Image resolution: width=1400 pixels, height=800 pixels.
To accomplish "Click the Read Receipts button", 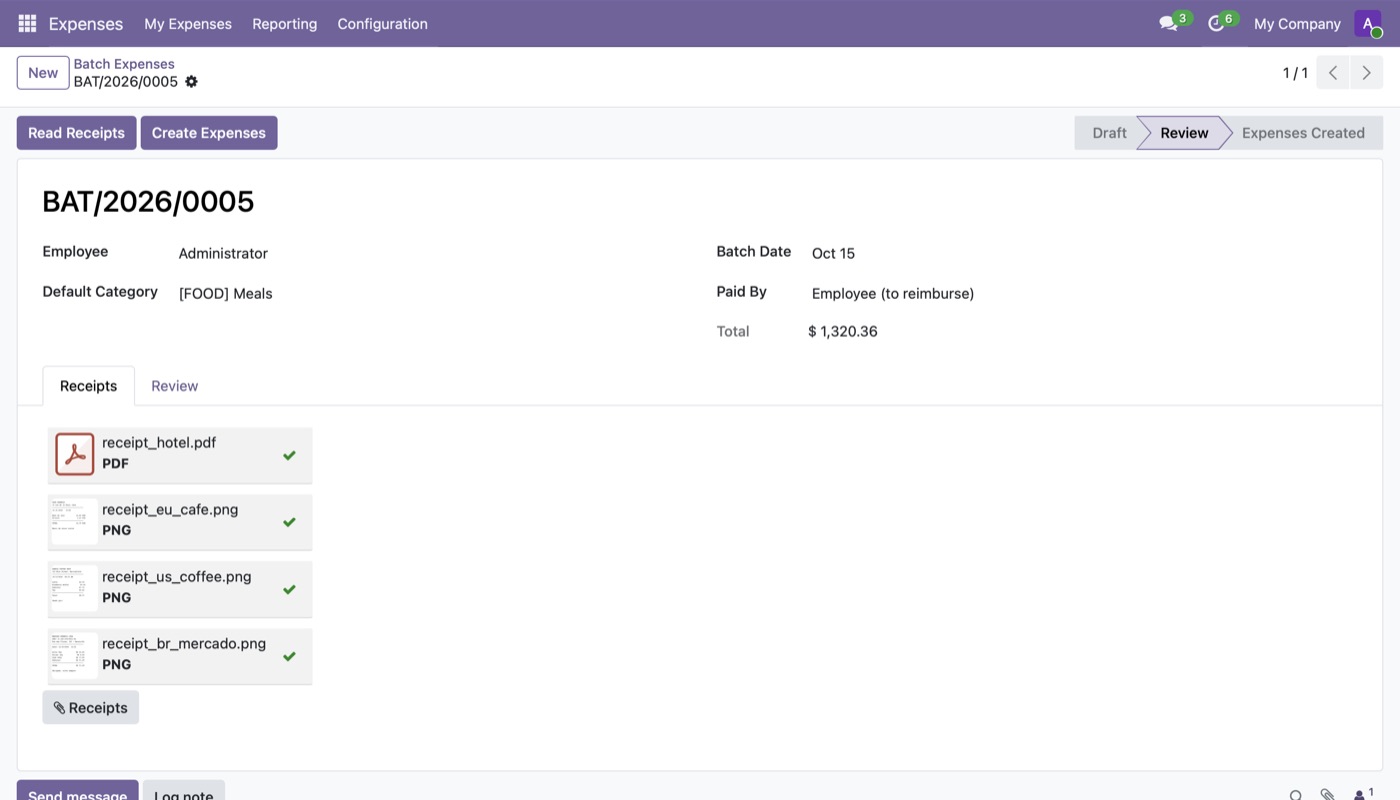I will [76, 133].
